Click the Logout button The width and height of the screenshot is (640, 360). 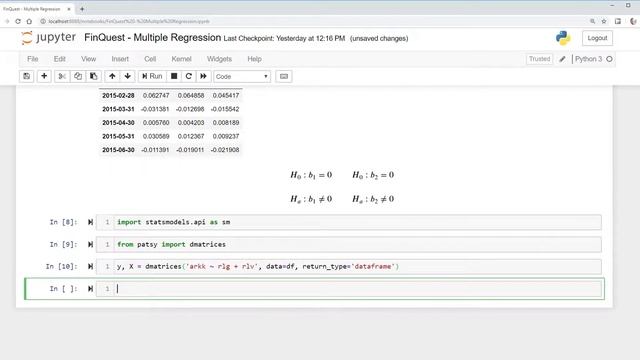tap(597, 38)
